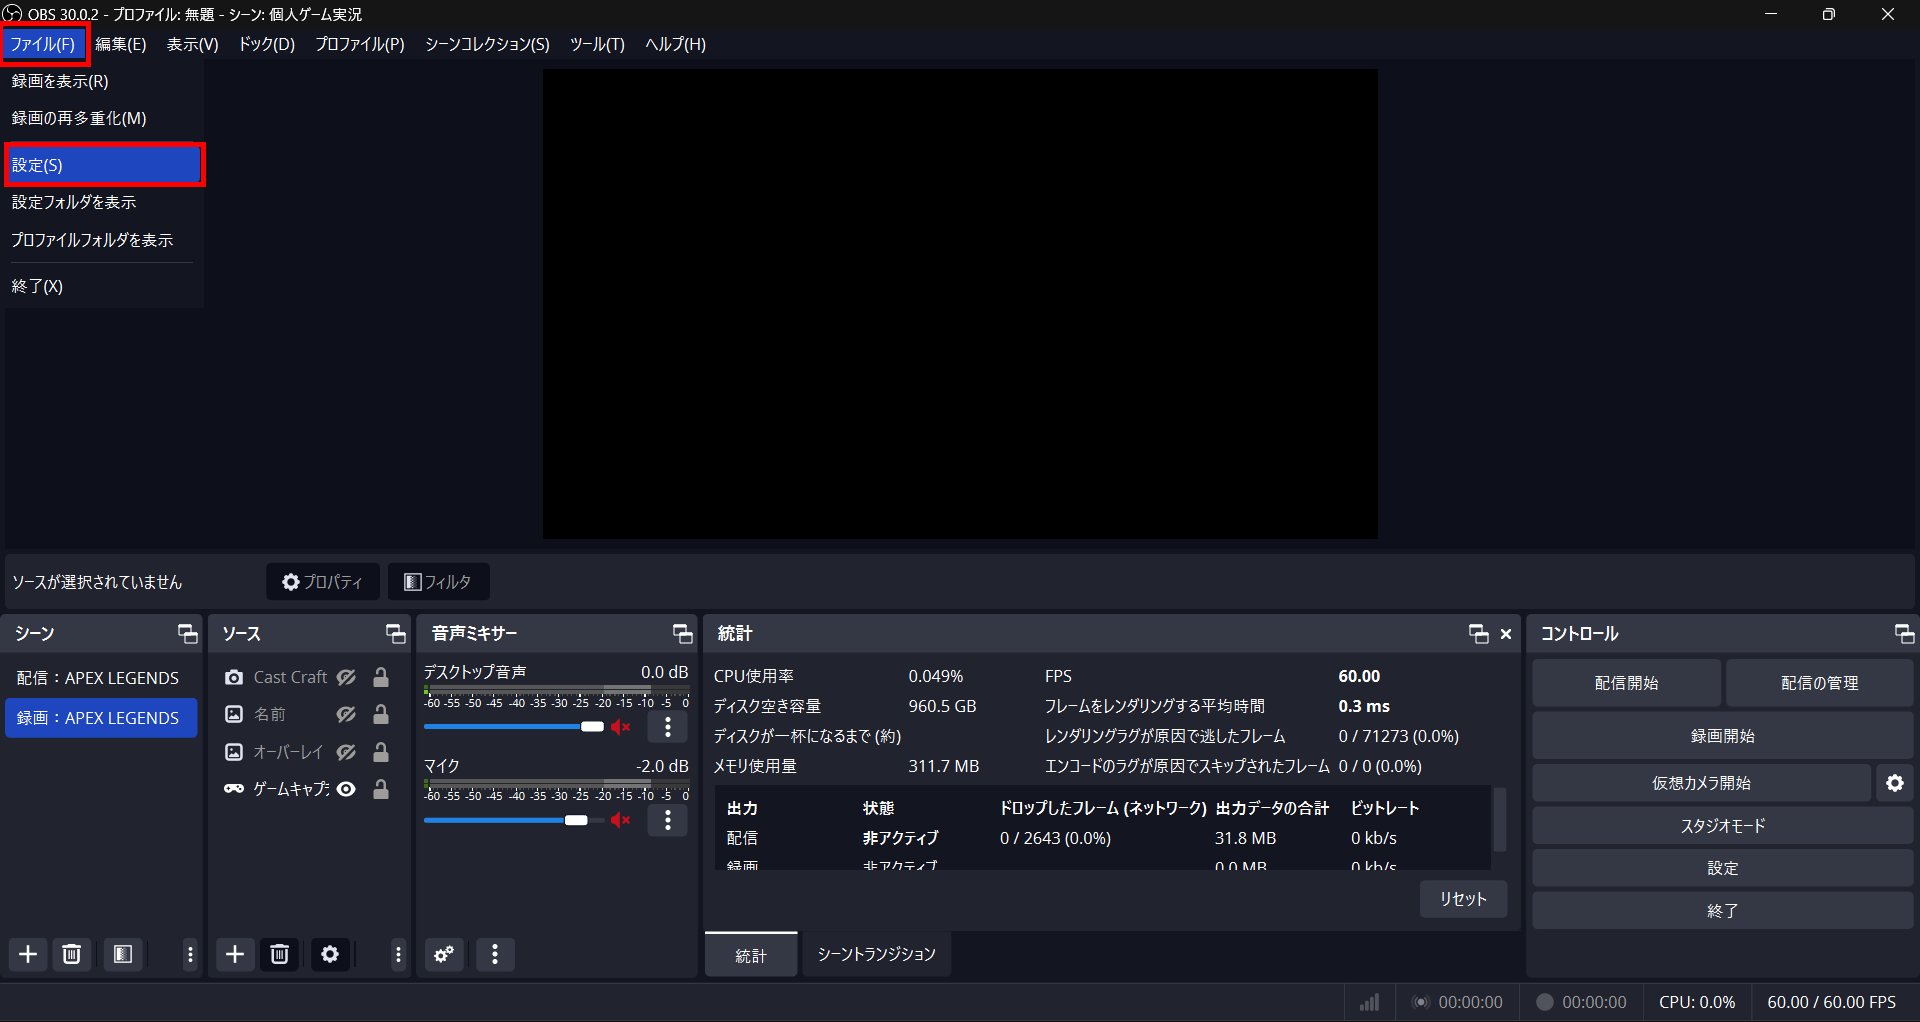Float the コントロール dock
Image resolution: width=1920 pixels, height=1022 pixels.
coord(1905,633)
